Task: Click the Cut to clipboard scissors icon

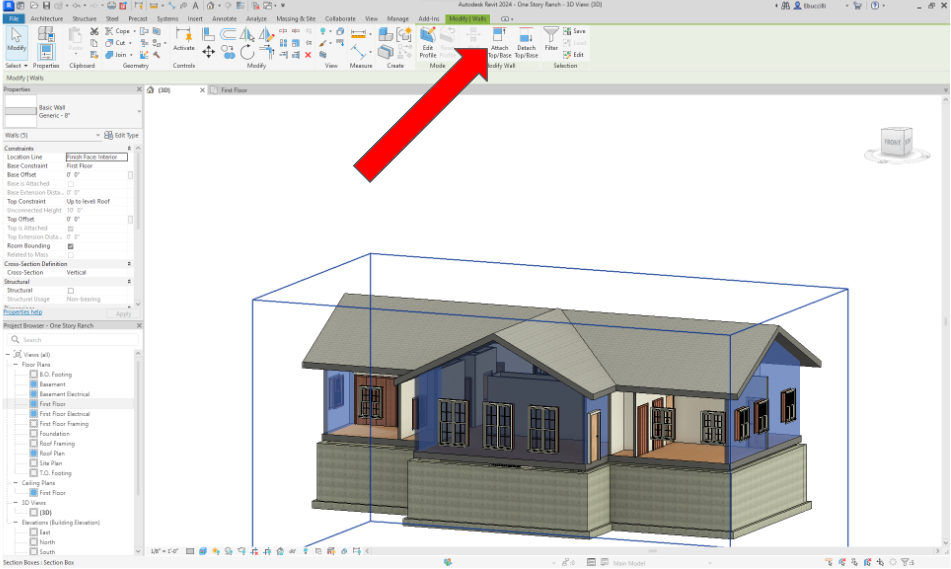Action: [x=94, y=31]
